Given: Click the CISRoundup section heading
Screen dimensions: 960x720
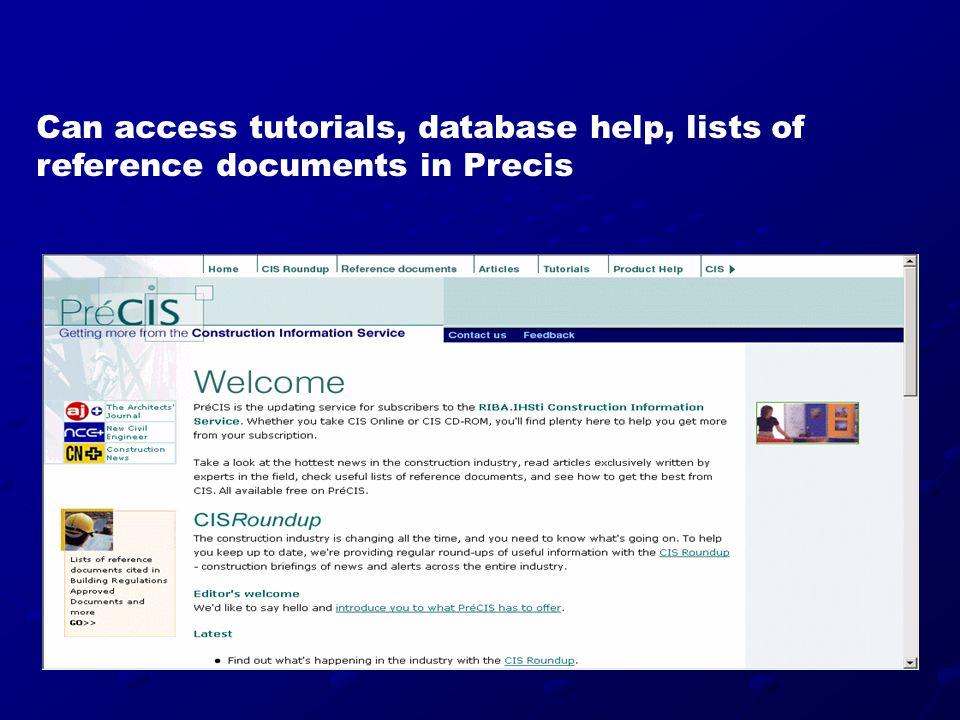Looking at the screenshot, I should [x=257, y=520].
